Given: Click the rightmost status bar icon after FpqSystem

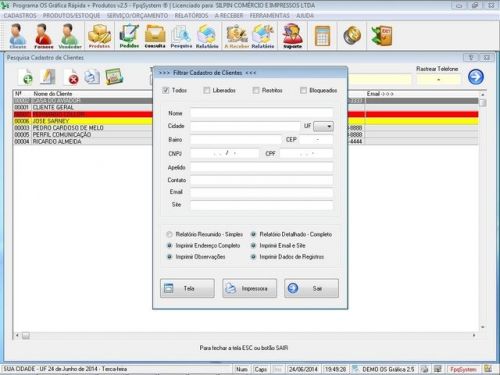Looking at the screenshot, I should [488, 369].
